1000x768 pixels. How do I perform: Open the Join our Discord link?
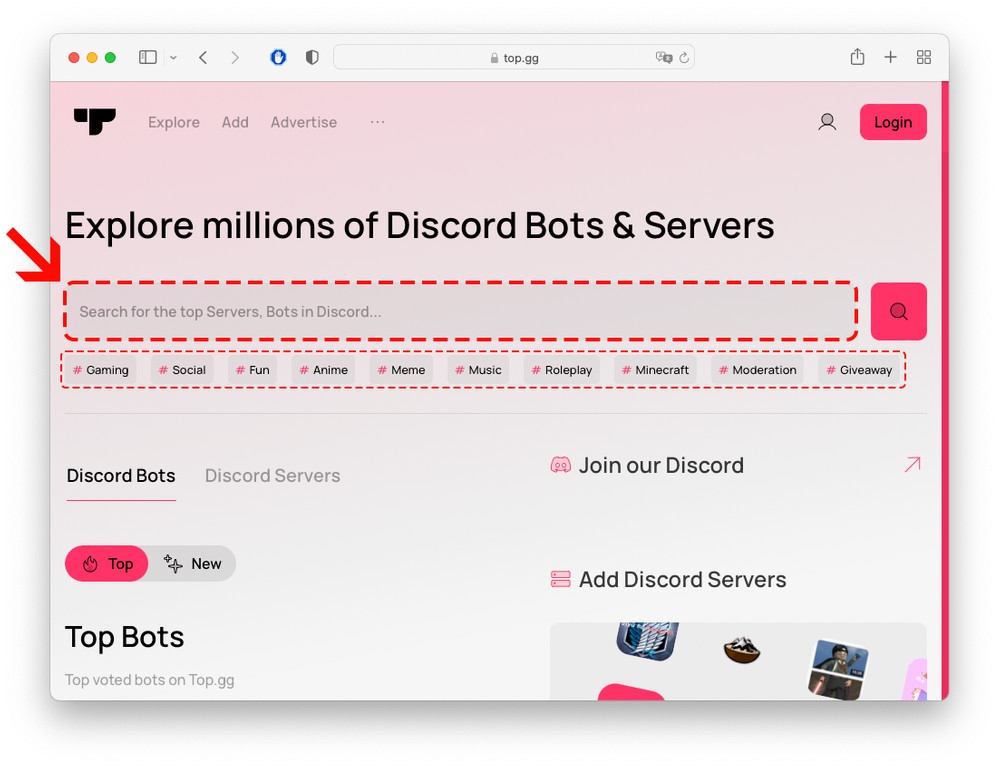pos(661,465)
